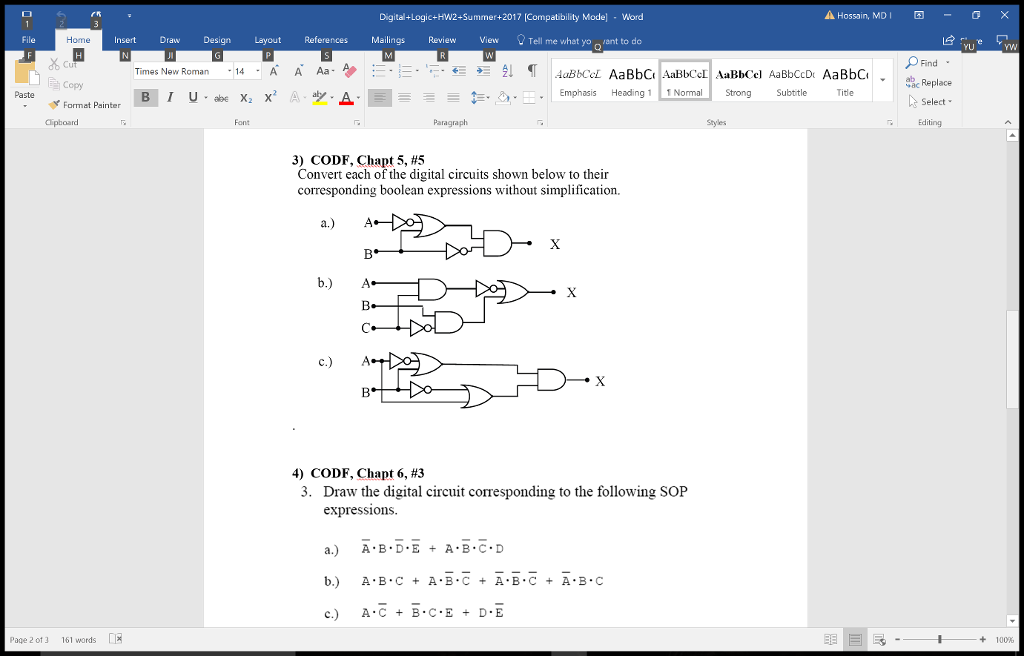This screenshot has width=1024, height=656.
Task: Increase paragraph indent
Action: [483, 71]
